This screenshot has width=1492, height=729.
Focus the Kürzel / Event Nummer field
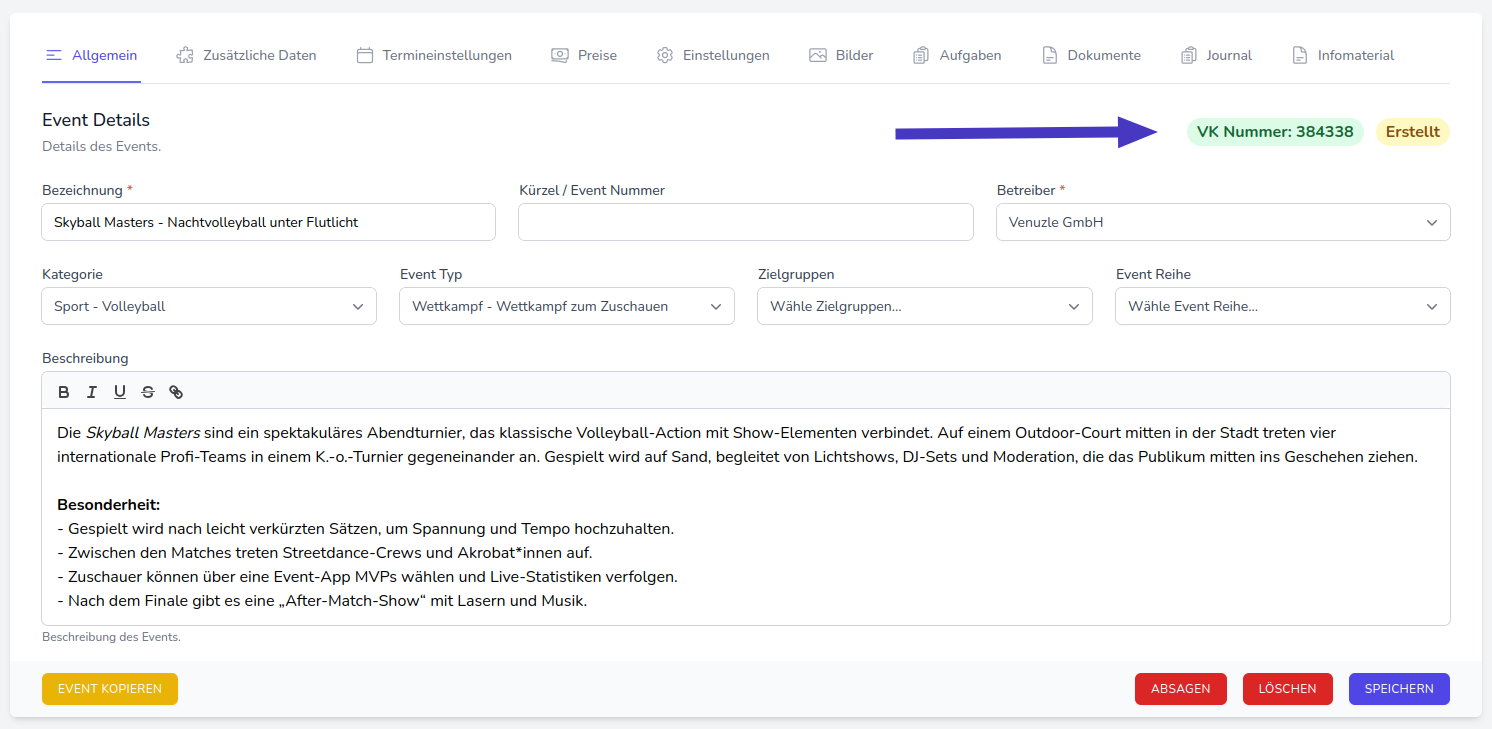(745, 223)
